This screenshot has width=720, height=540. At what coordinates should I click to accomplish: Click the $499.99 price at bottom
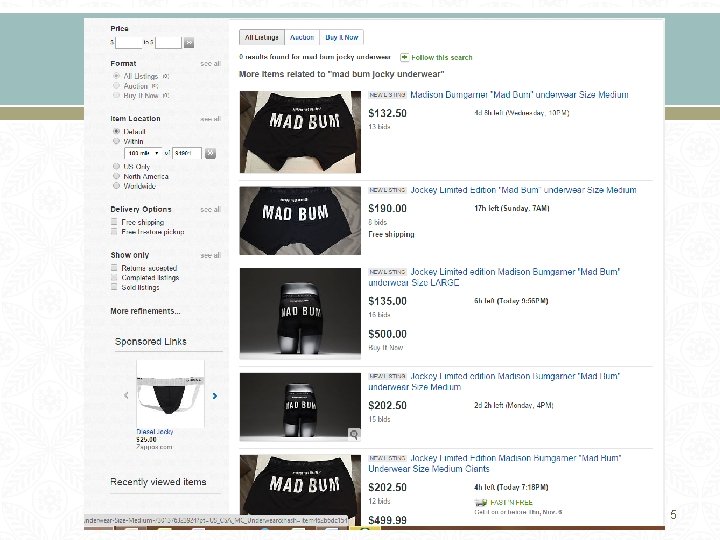pyautogui.click(x=388, y=520)
